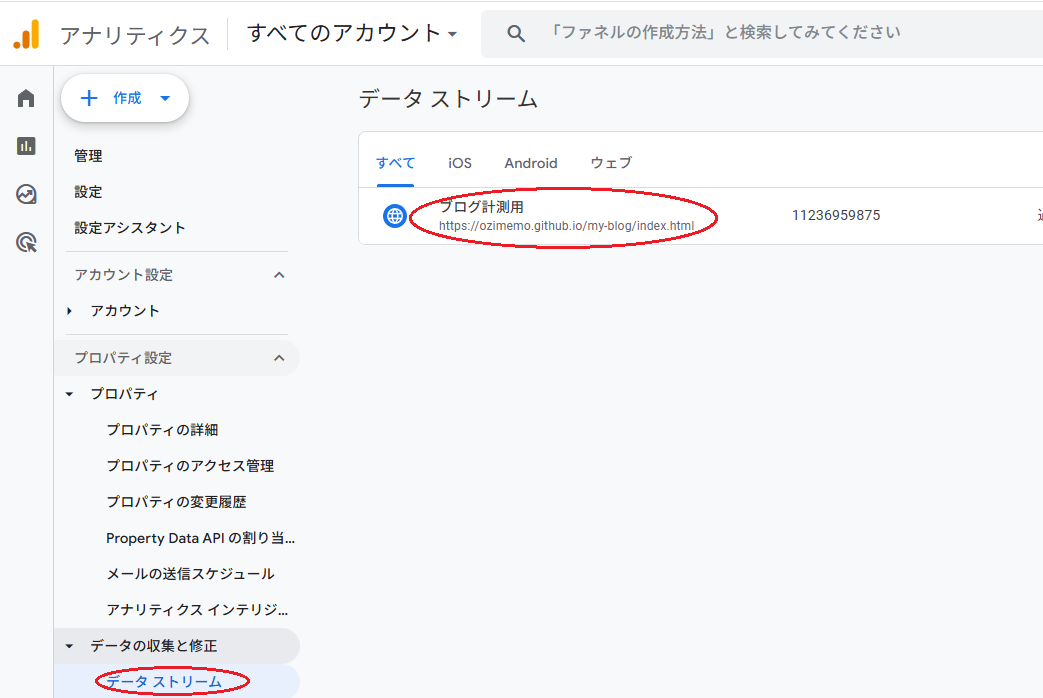1043x698 pixels.
Task: Click the データ ストリーム page heading
Action: pos(448,99)
